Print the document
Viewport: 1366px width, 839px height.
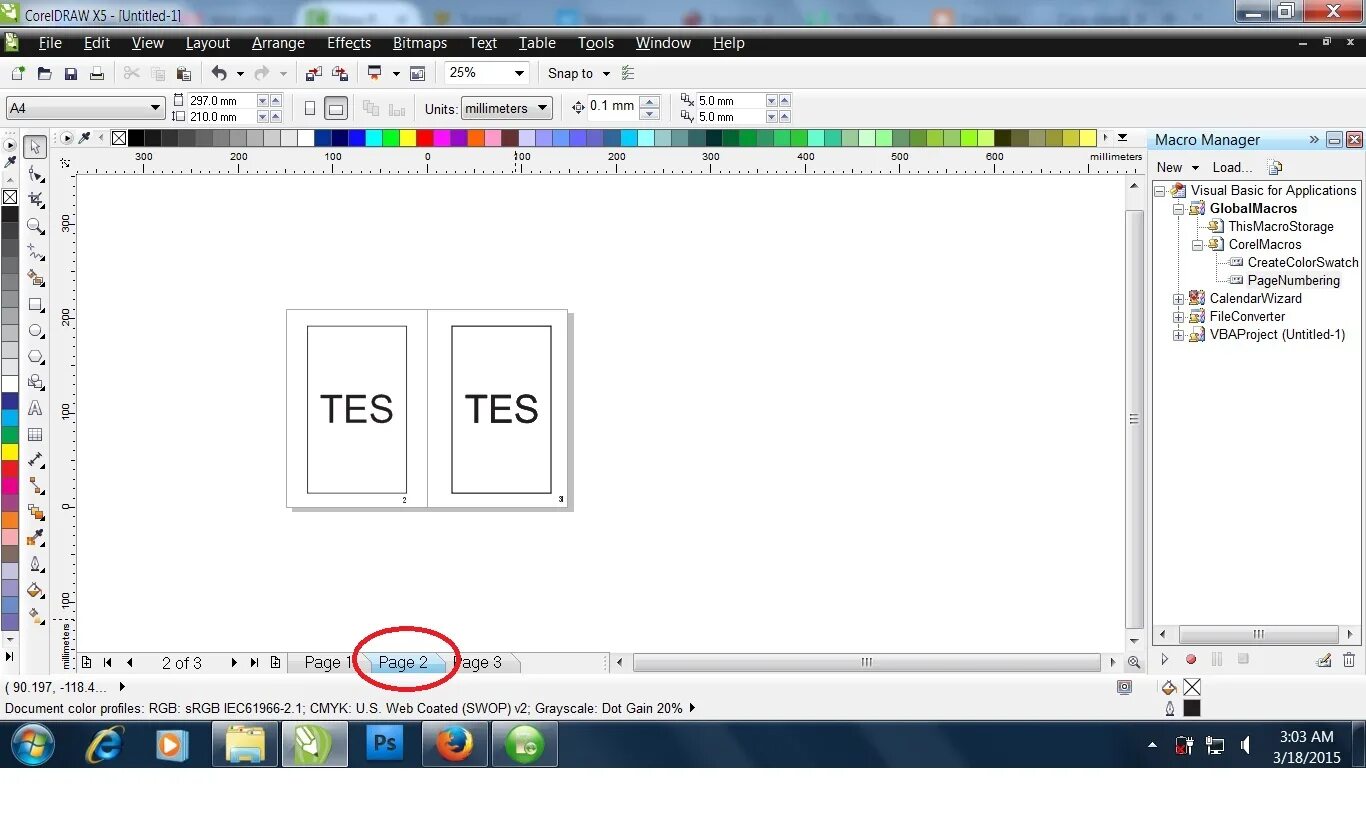point(97,73)
